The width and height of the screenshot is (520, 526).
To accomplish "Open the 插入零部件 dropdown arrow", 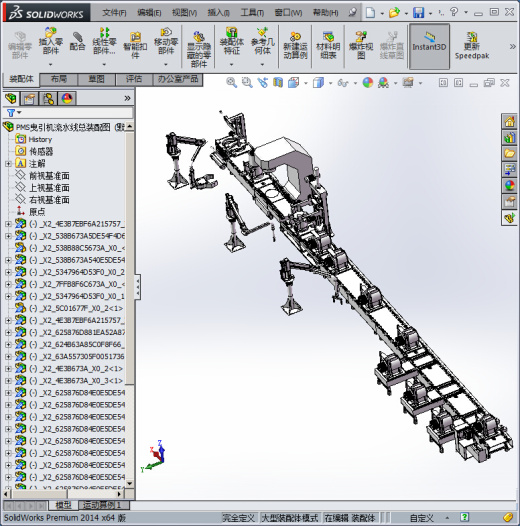I will tap(51, 64).
